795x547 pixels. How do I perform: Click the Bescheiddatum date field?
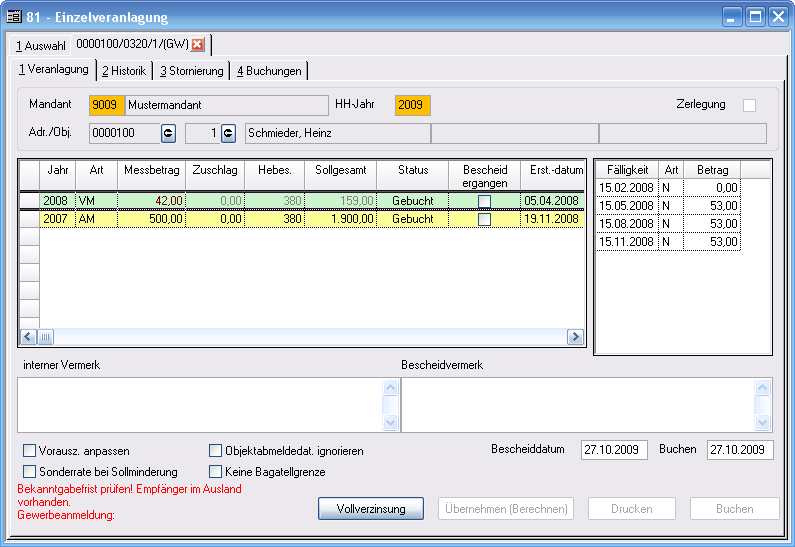click(x=614, y=450)
